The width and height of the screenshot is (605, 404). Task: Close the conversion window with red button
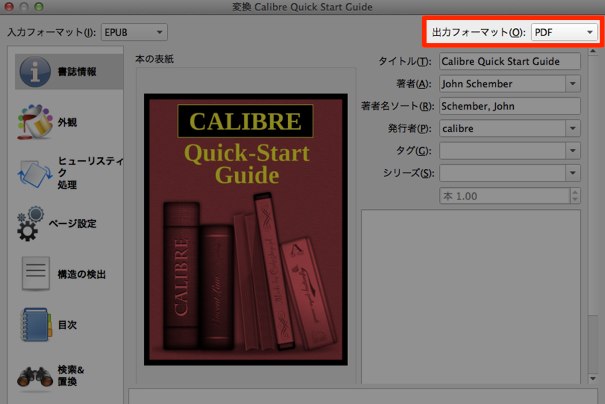pyautogui.click(x=9, y=7)
